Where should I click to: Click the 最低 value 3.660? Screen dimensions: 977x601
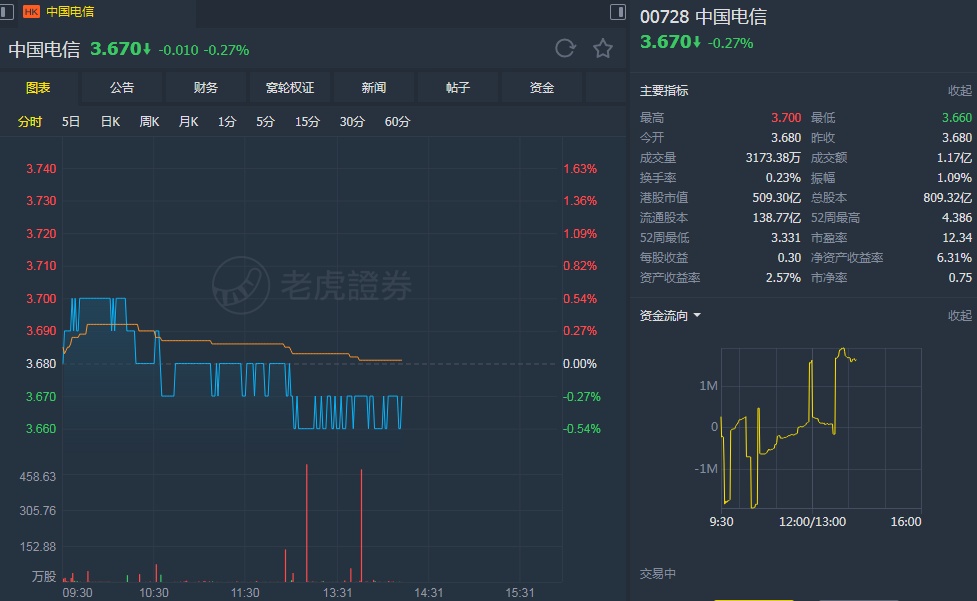[956, 118]
